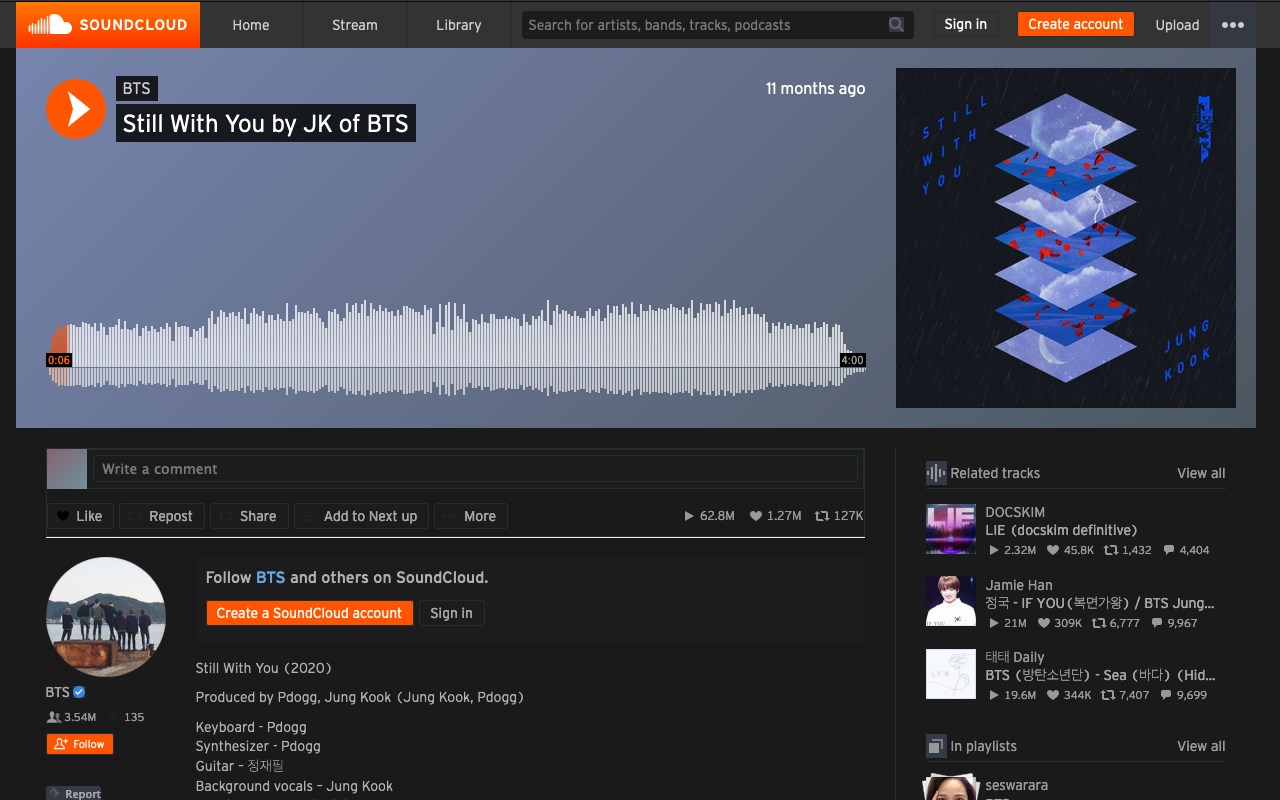The image size is (1280, 800).
Task: View LIE track 2.32M plays
Action: pos(1012,550)
